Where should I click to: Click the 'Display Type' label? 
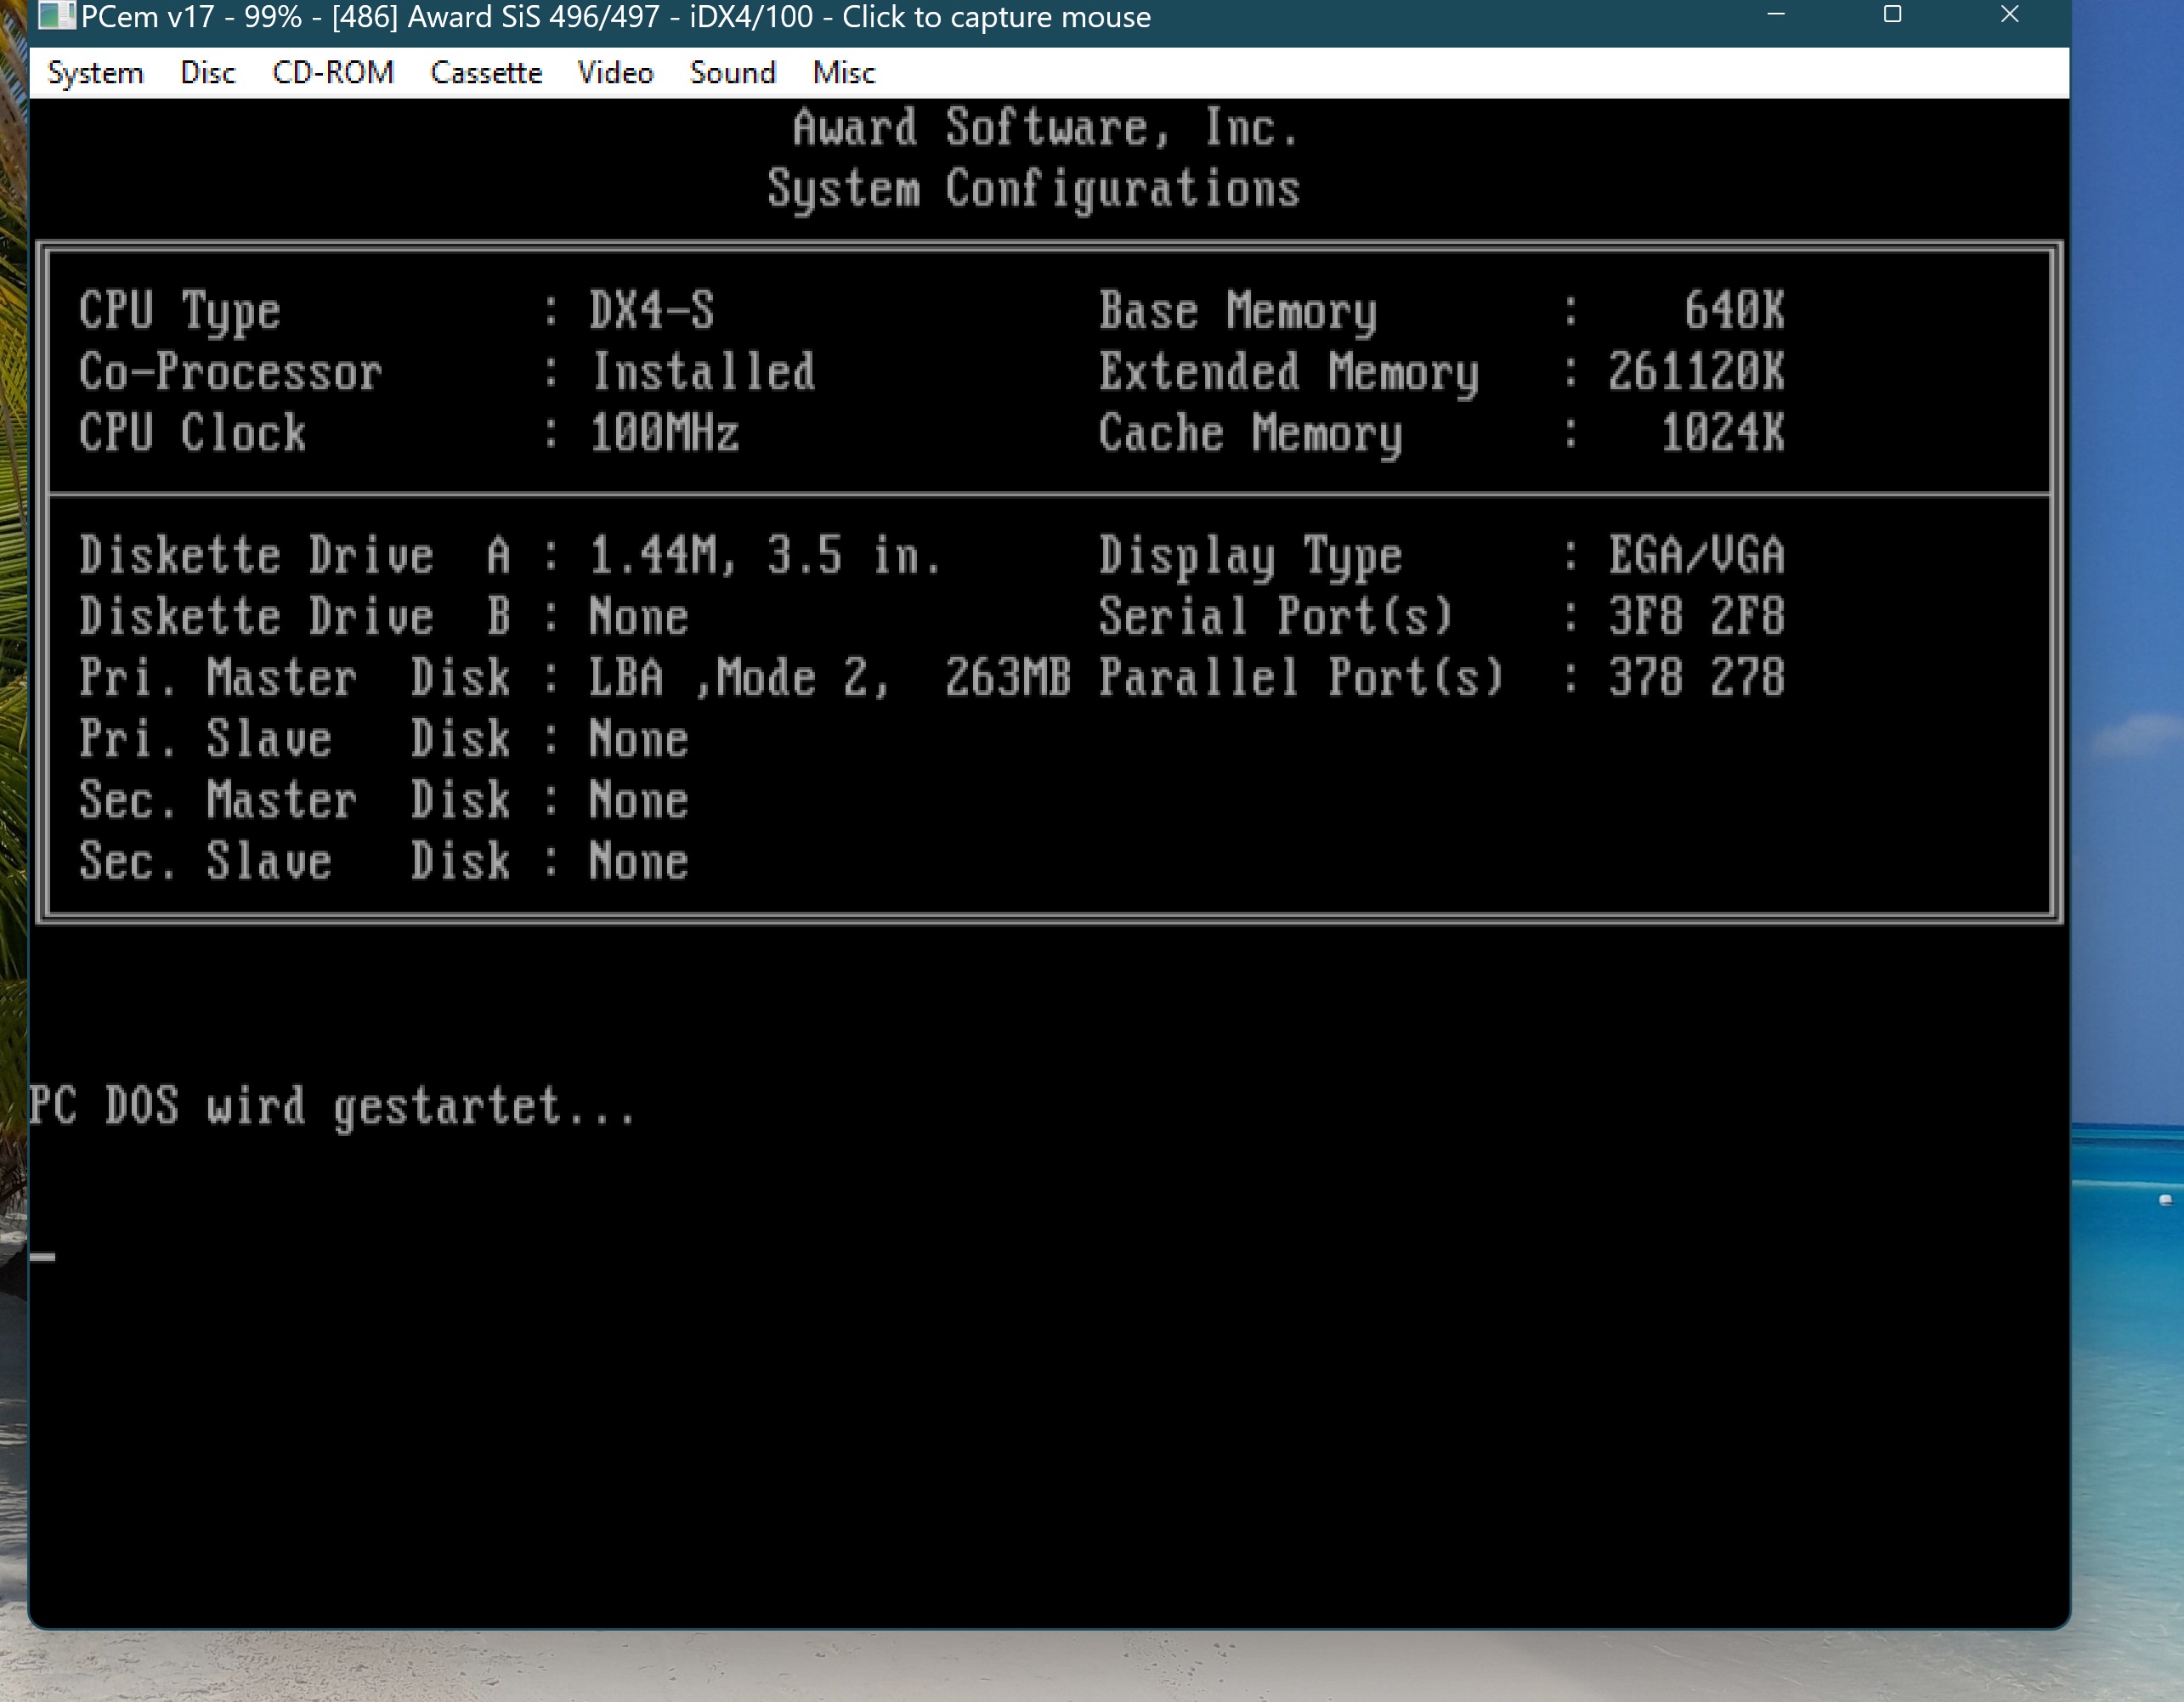click(1251, 558)
